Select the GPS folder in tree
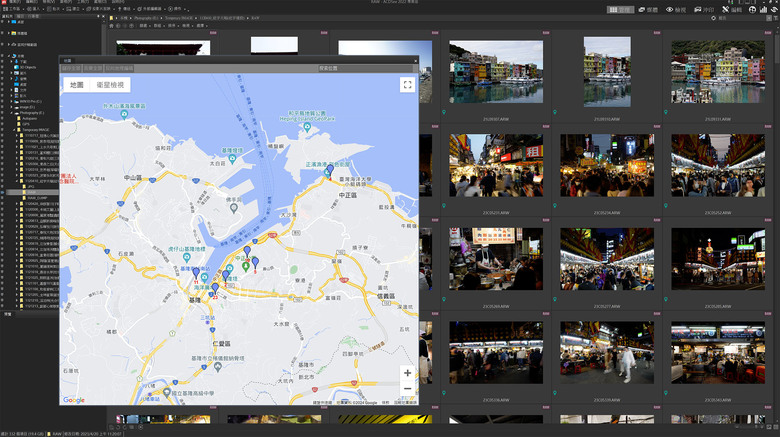 tap(23, 124)
